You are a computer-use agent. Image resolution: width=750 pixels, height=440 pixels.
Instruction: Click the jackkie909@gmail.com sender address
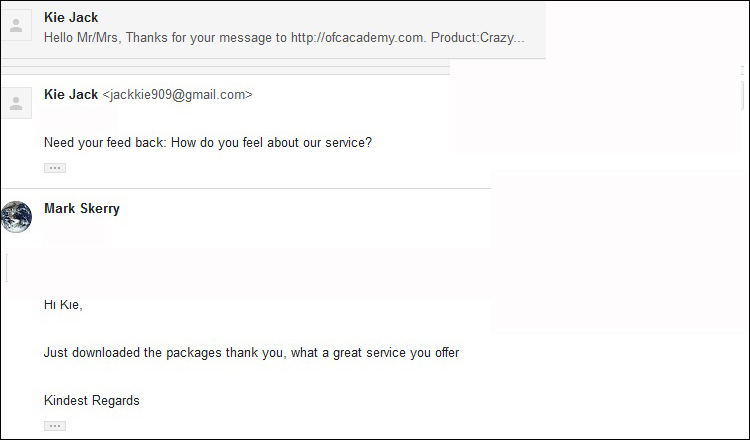177,95
